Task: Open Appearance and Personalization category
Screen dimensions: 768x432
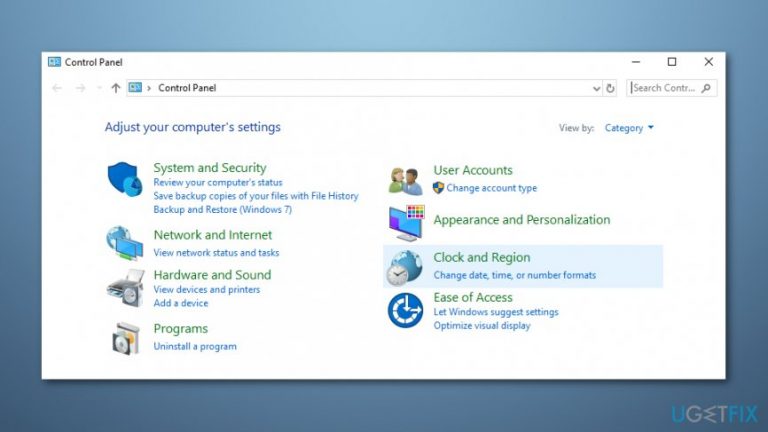Action: tap(522, 219)
